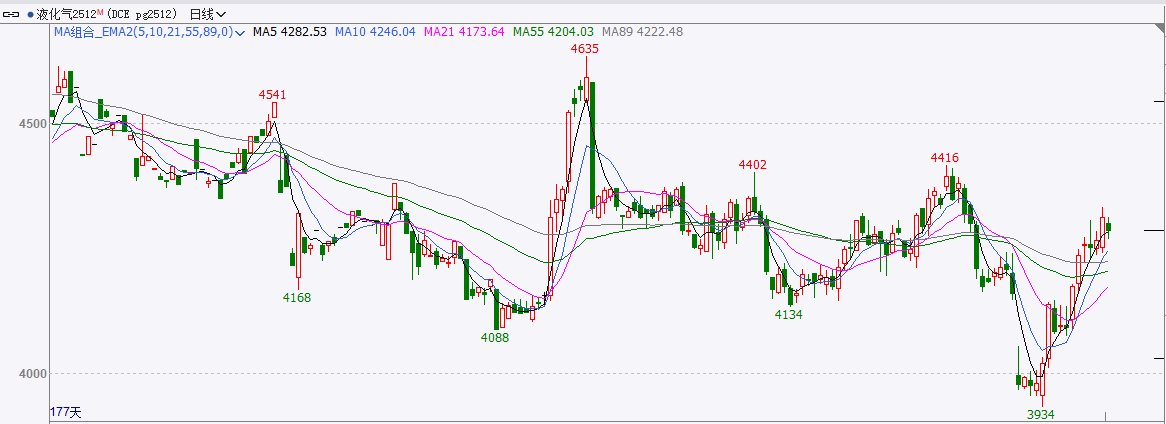Expand the MA组合_EMA2 indicator dropdown arrow
The height and width of the screenshot is (424, 1166).
240,32
